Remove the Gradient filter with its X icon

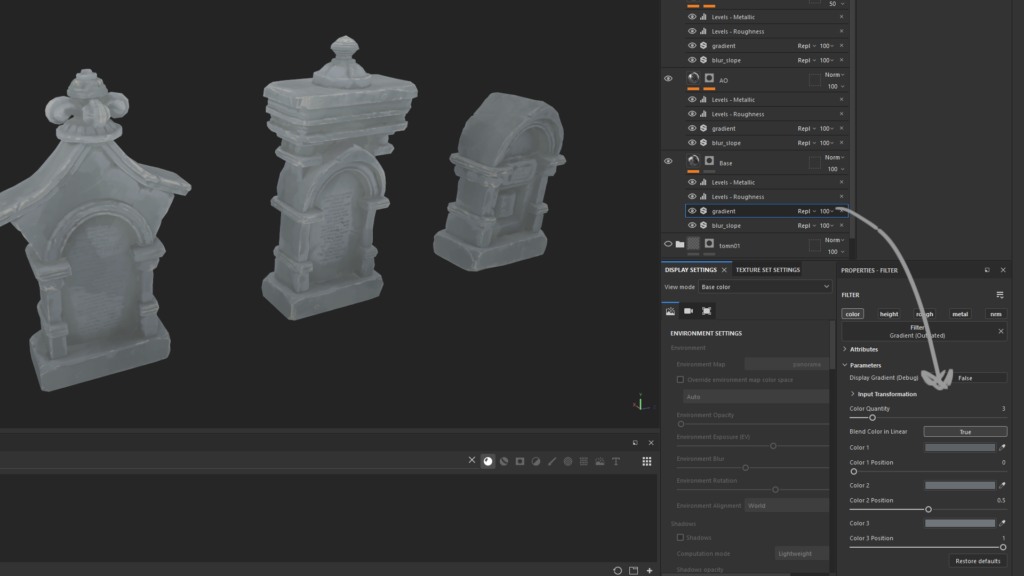pos(841,211)
